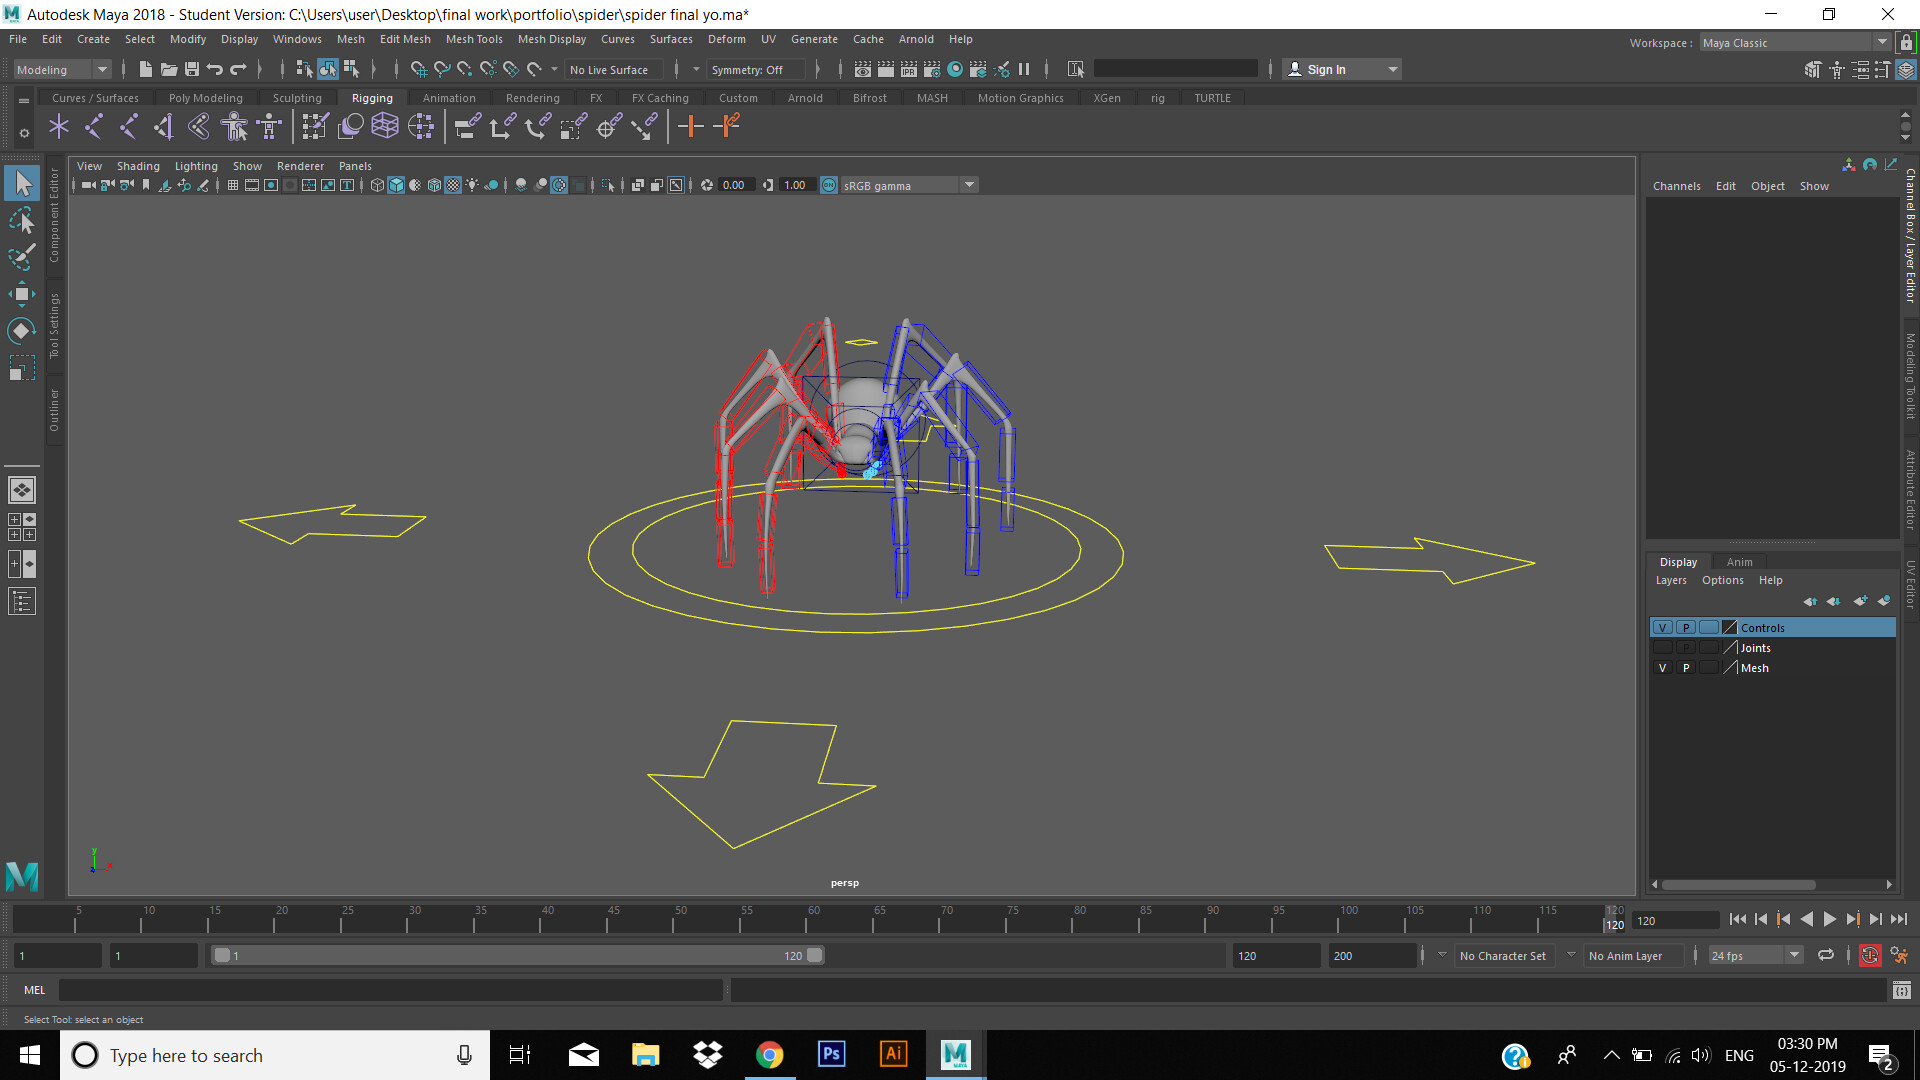Disable visibility on the Mesh layer
1920x1080 pixels.
click(1663, 667)
